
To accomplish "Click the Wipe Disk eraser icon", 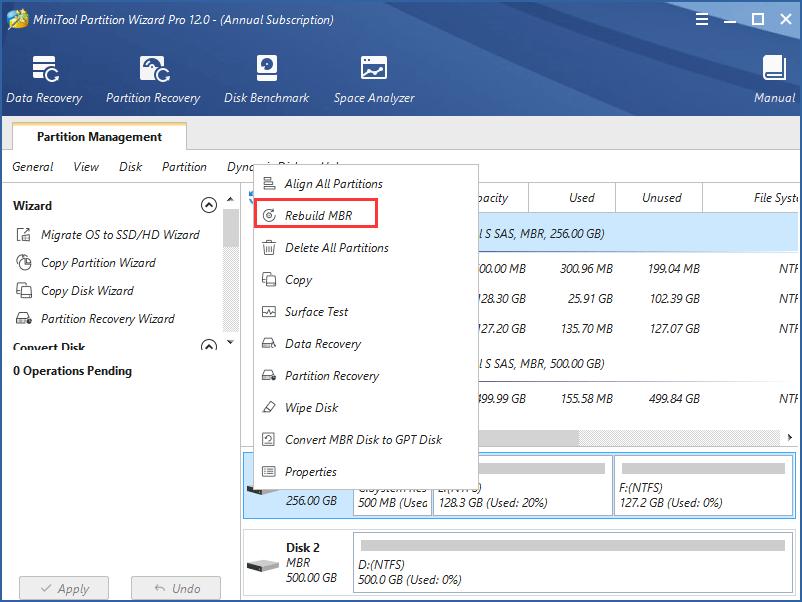I will (x=269, y=407).
